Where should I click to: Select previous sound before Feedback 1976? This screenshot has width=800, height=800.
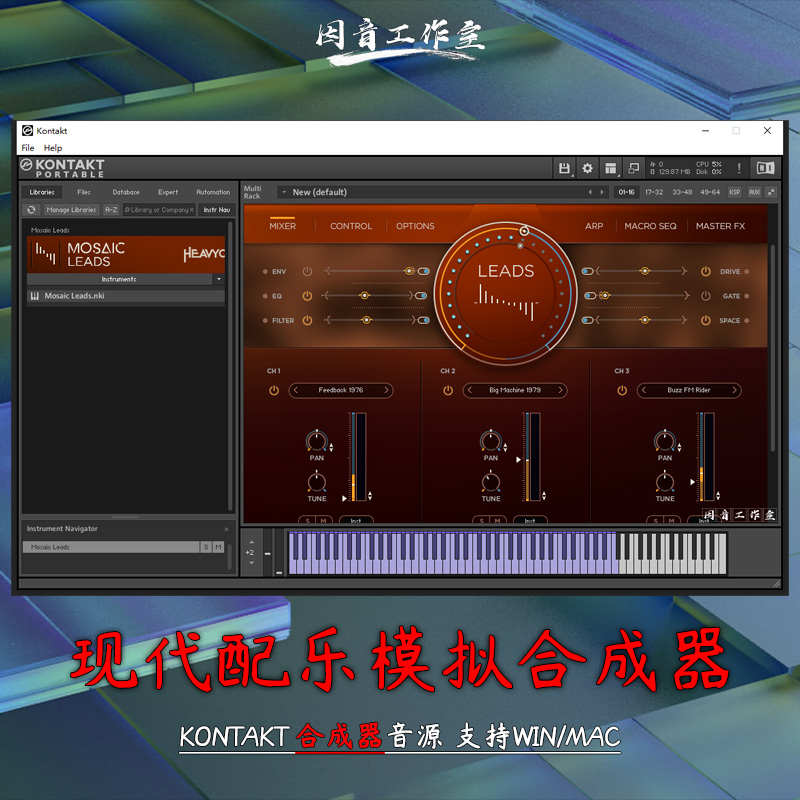[x=295, y=390]
